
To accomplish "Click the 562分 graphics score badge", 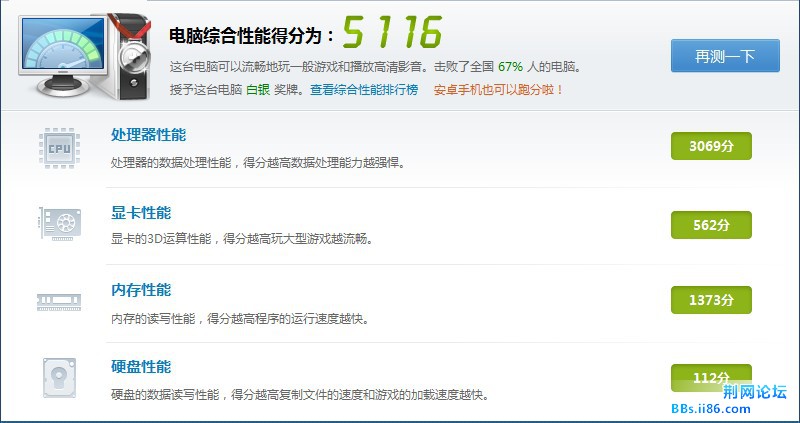I will point(711,225).
